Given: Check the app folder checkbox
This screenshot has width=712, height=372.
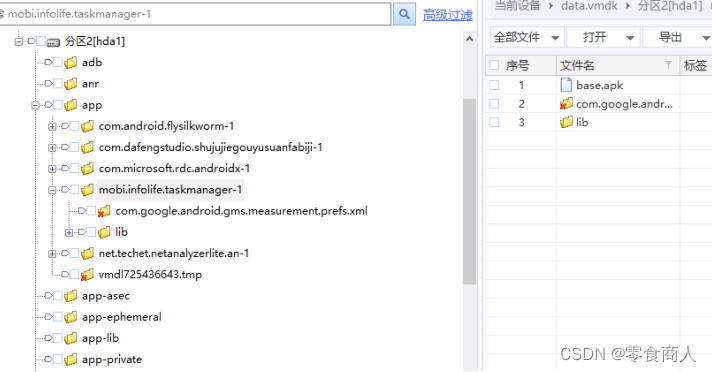Looking at the screenshot, I should coord(58,105).
